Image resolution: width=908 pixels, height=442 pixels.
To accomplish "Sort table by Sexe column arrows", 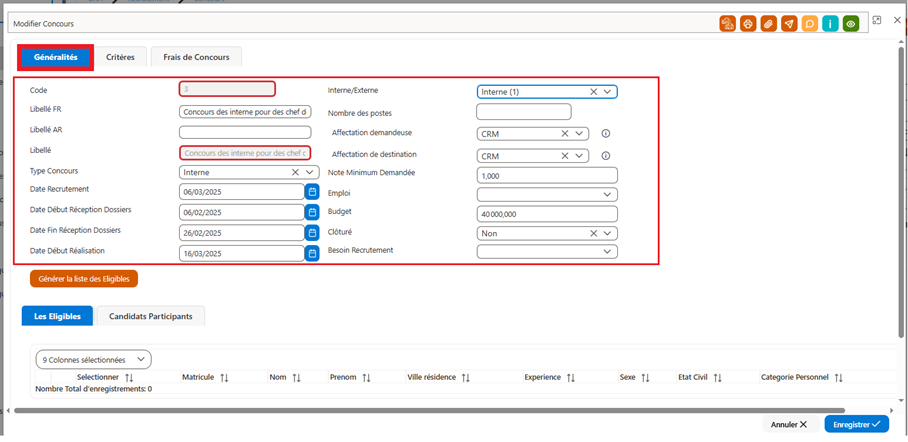I will (646, 378).
